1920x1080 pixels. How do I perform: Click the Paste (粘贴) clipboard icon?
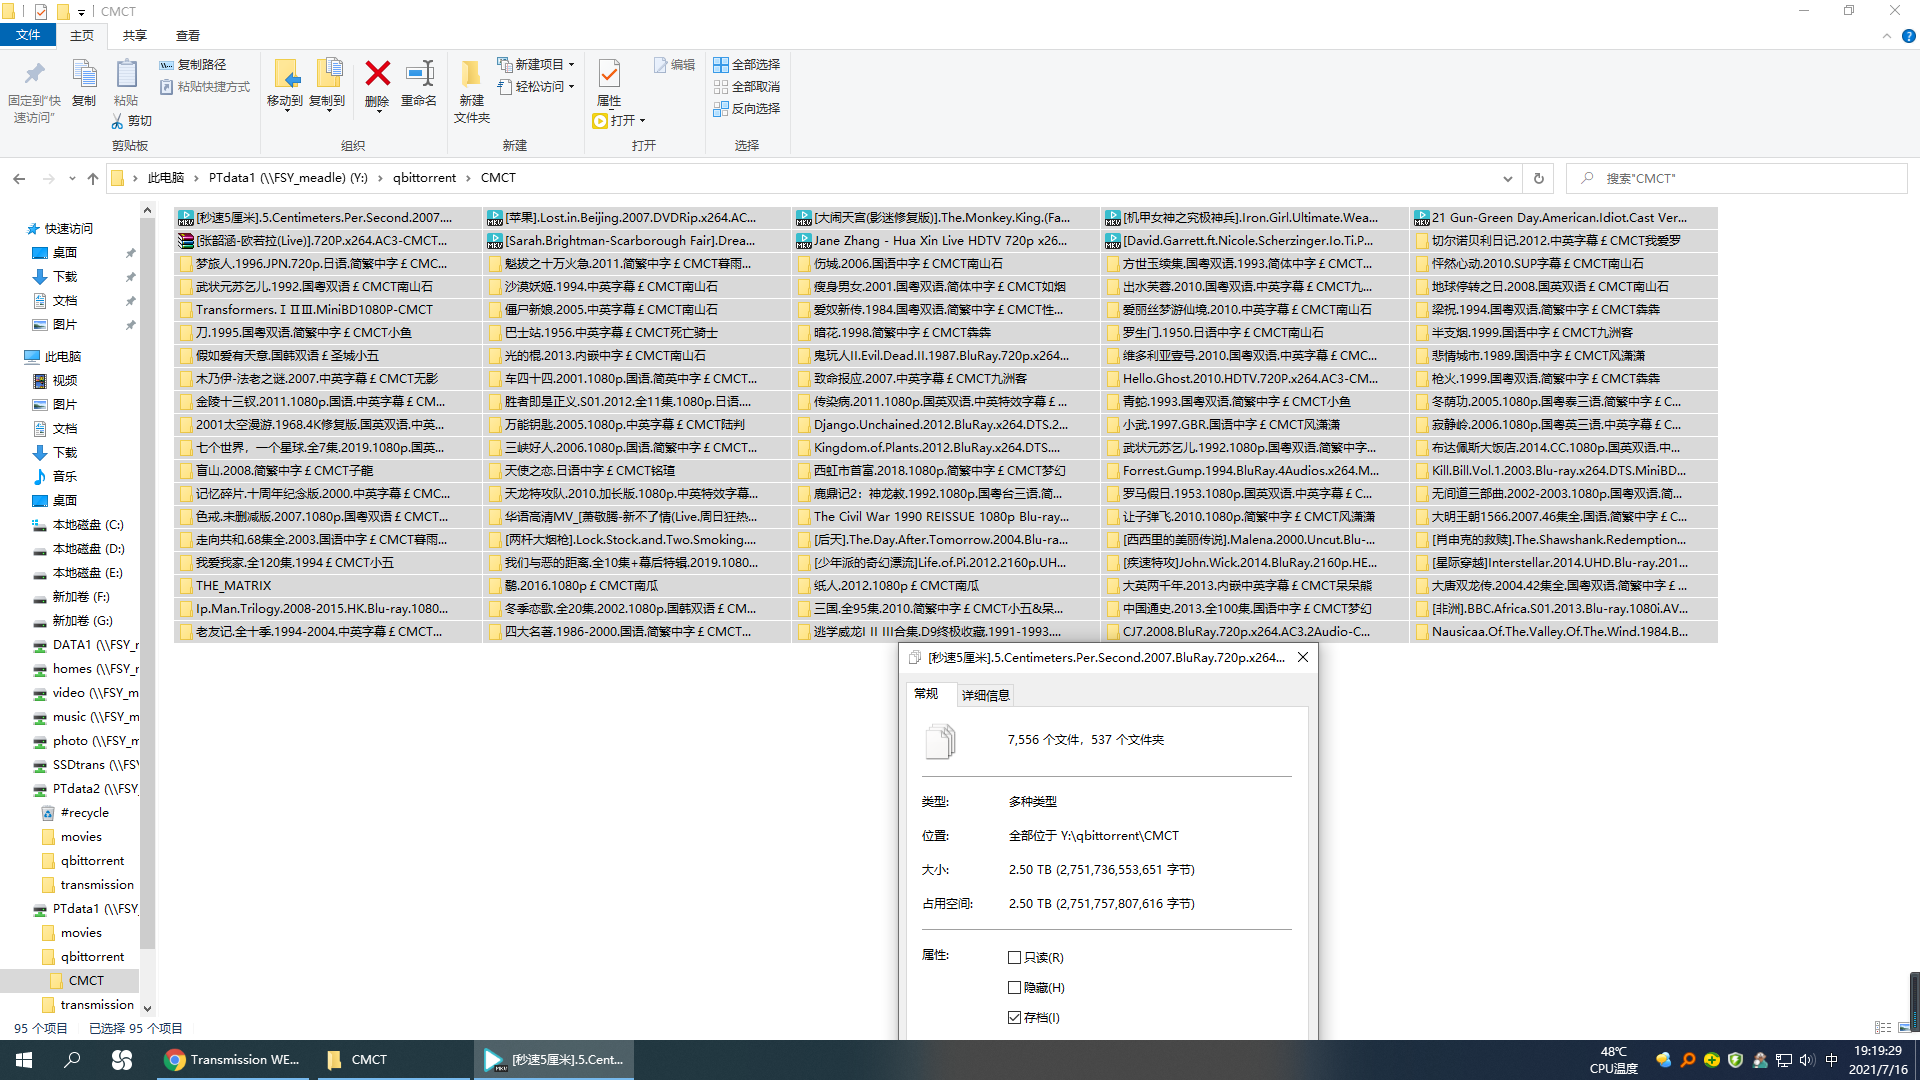pyautogui.click(x=126, y=74)
